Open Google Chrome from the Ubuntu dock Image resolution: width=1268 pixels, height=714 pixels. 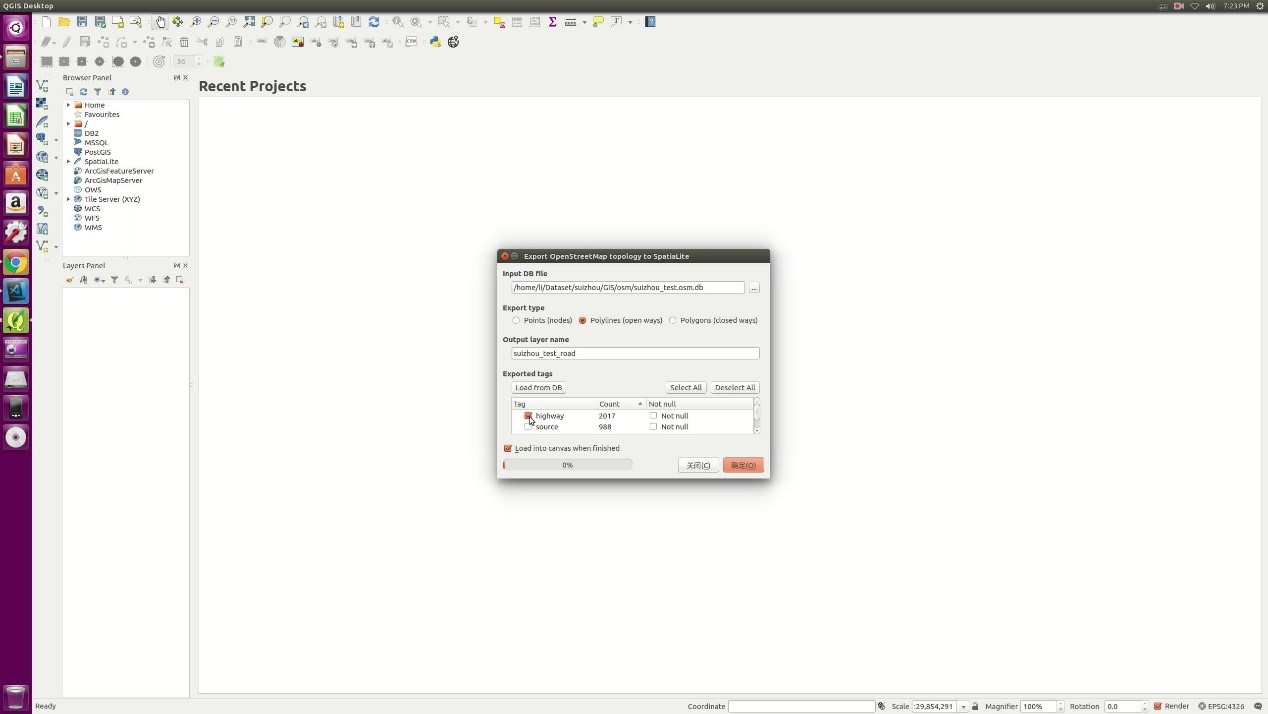point(15,263)
